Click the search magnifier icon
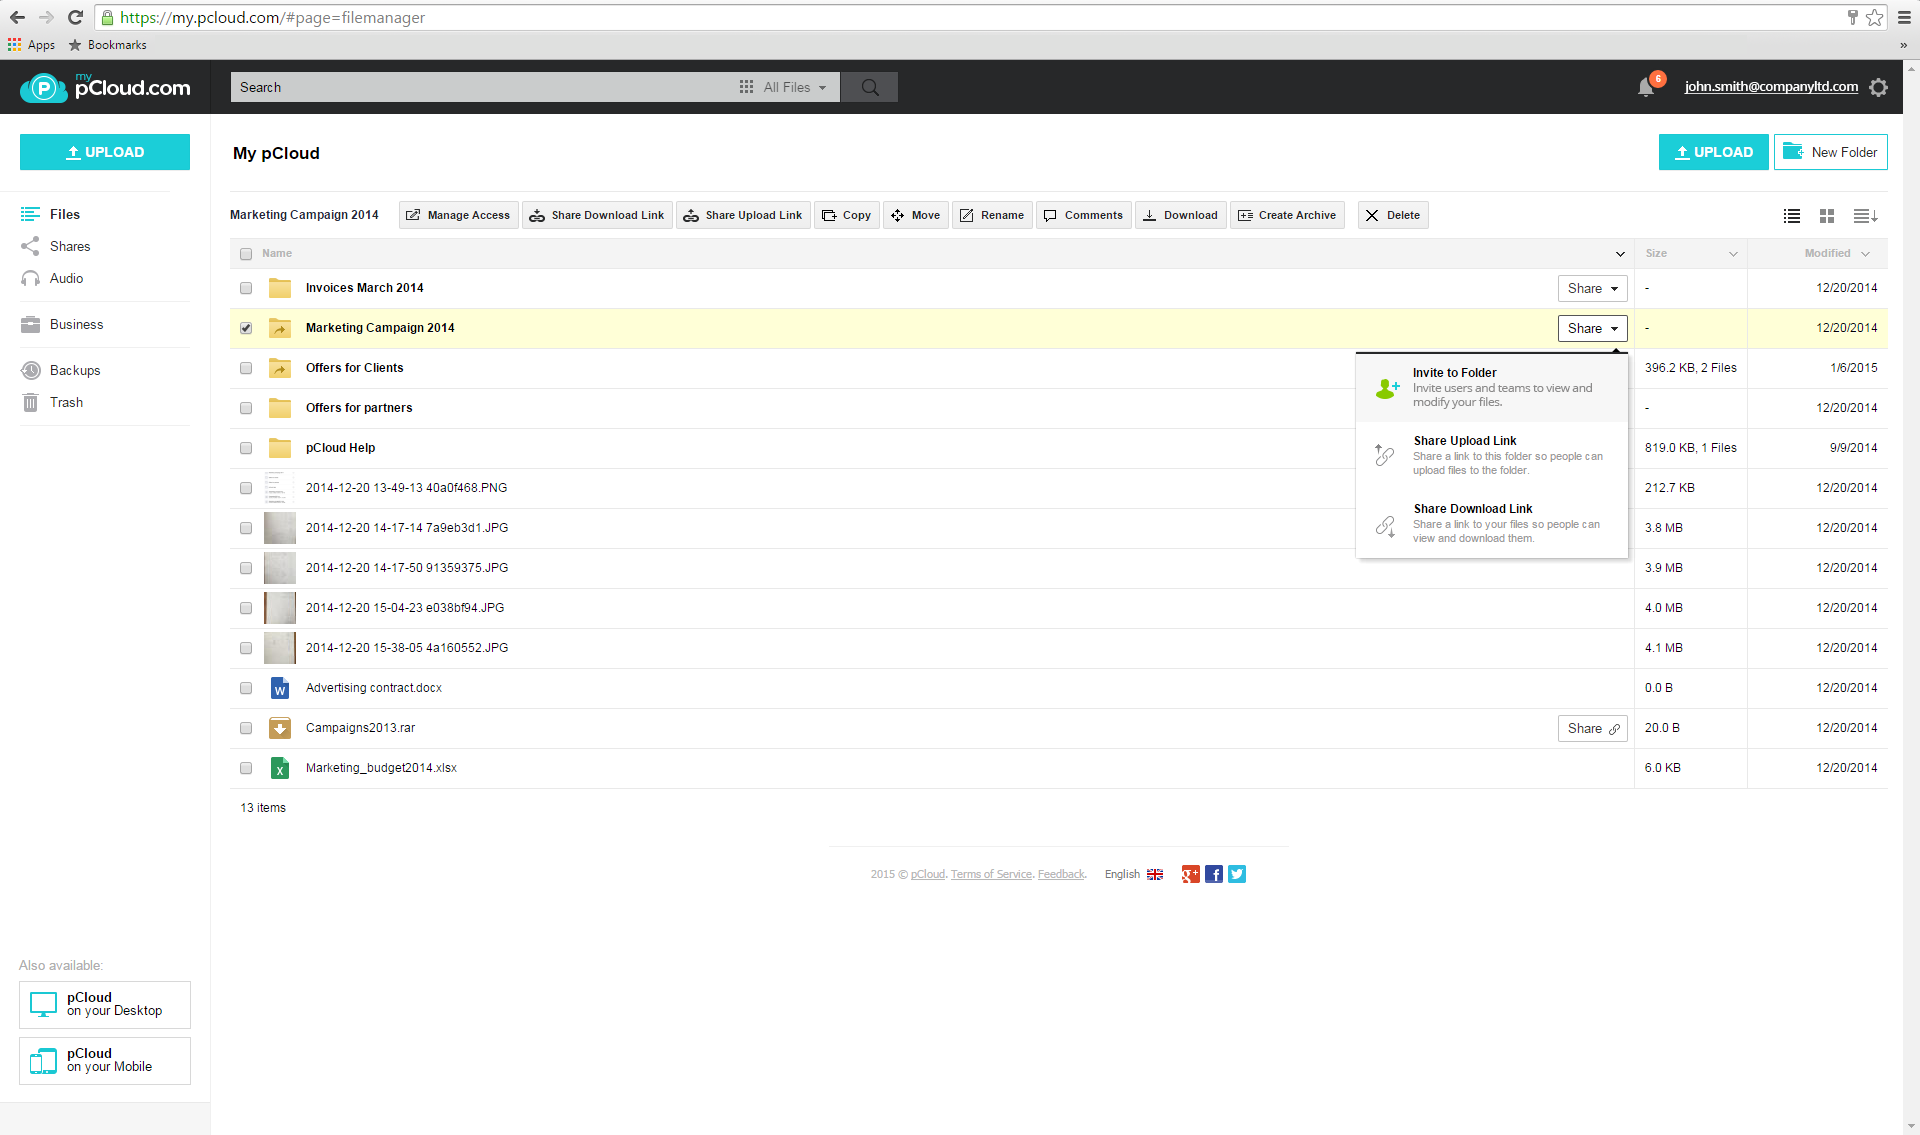This screenshot has width=1920, height=1135. (x=869, y=87)
